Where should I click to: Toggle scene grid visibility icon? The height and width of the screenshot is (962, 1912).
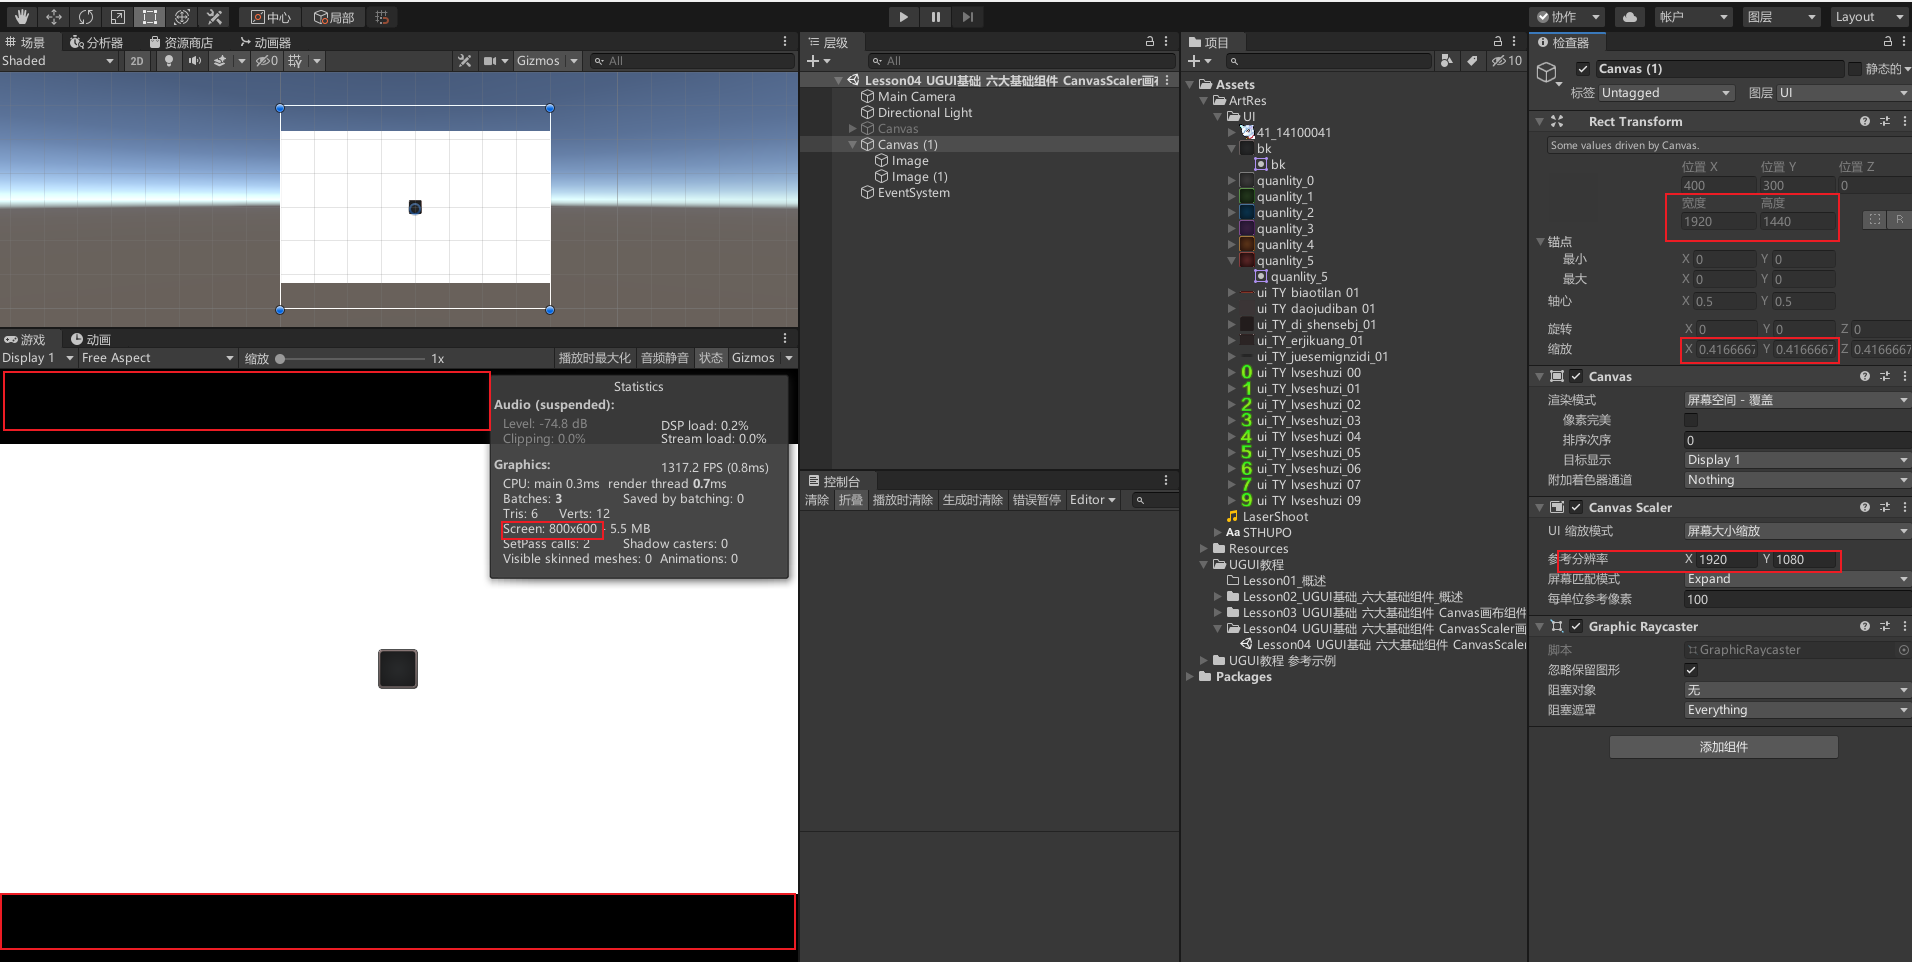pyautogui.click(x=295, y=61)
